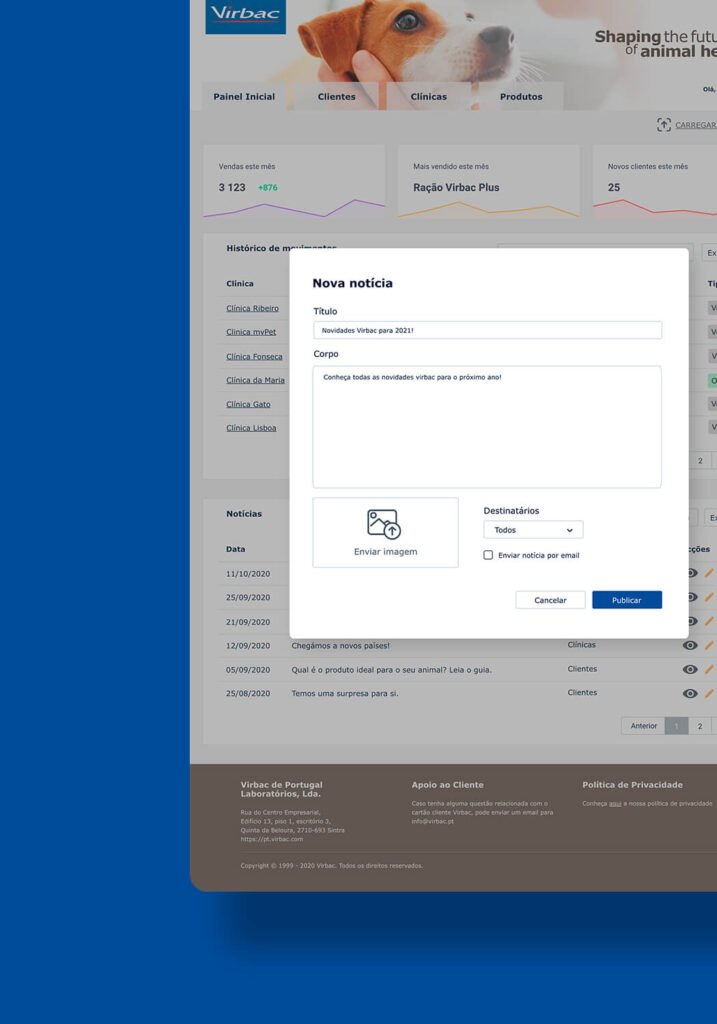Go to page 1 in Notícias pagination
The height and width of the screenshot is (1024, 717).
(x=677, y=726)
